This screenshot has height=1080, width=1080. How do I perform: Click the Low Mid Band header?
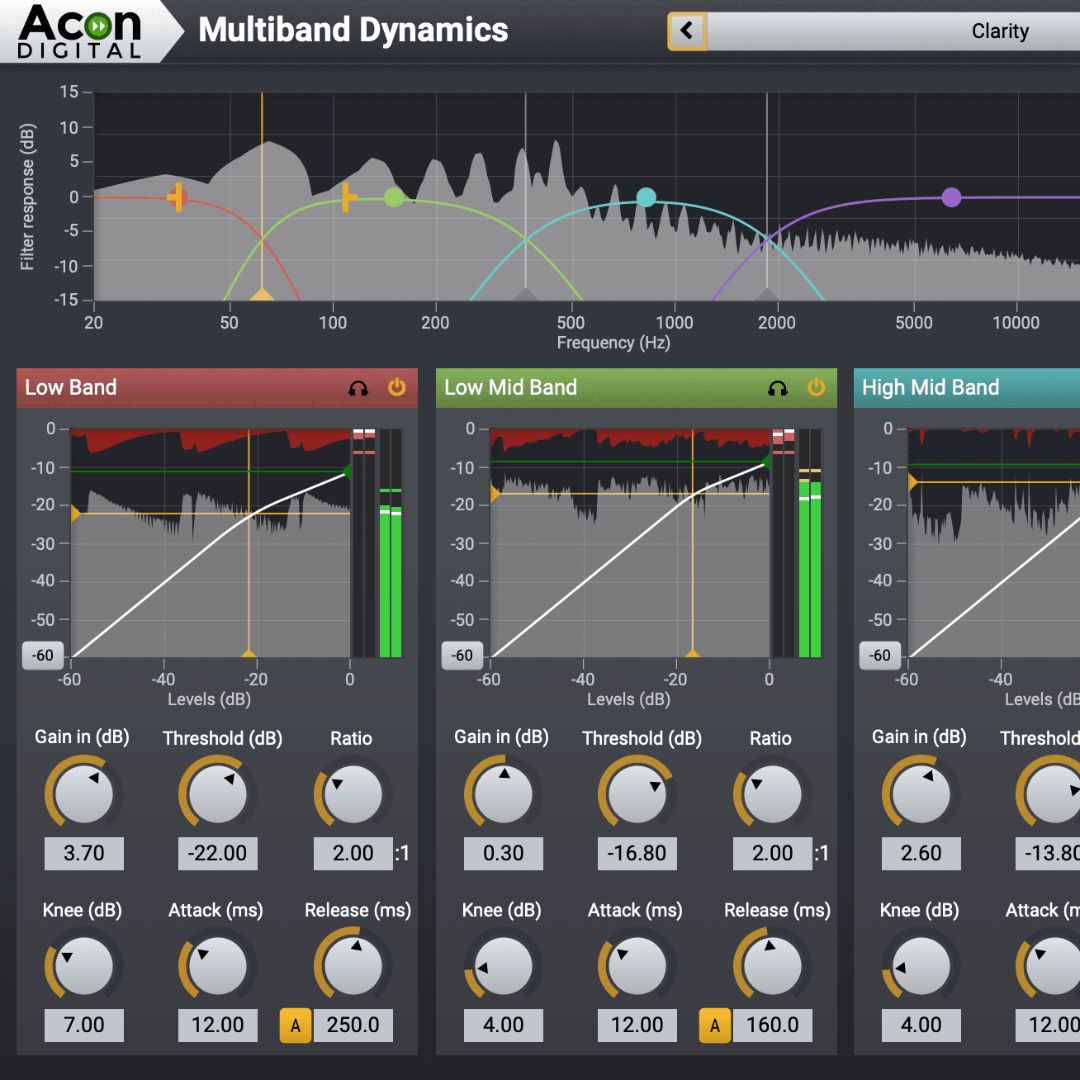[x=636, y=388]
